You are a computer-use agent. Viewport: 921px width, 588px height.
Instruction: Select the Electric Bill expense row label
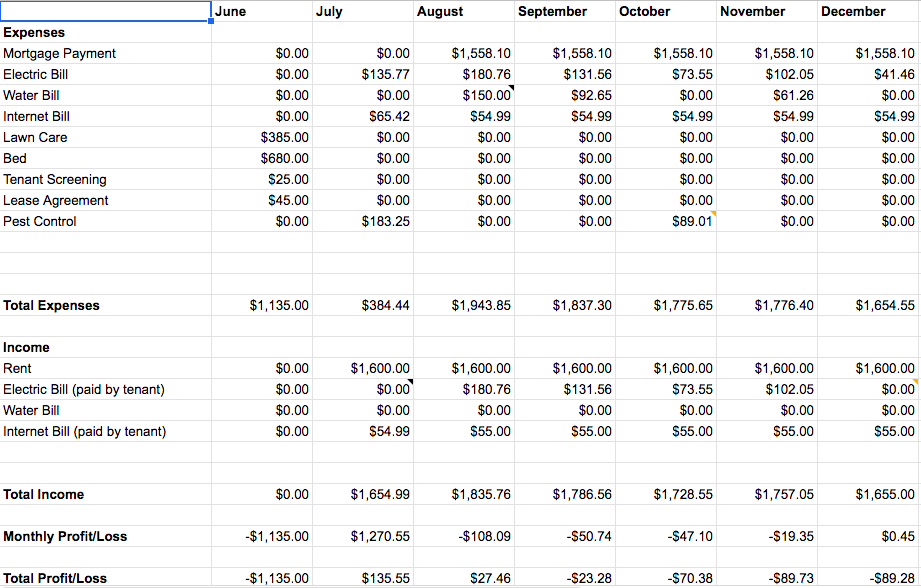click(35, 75)
